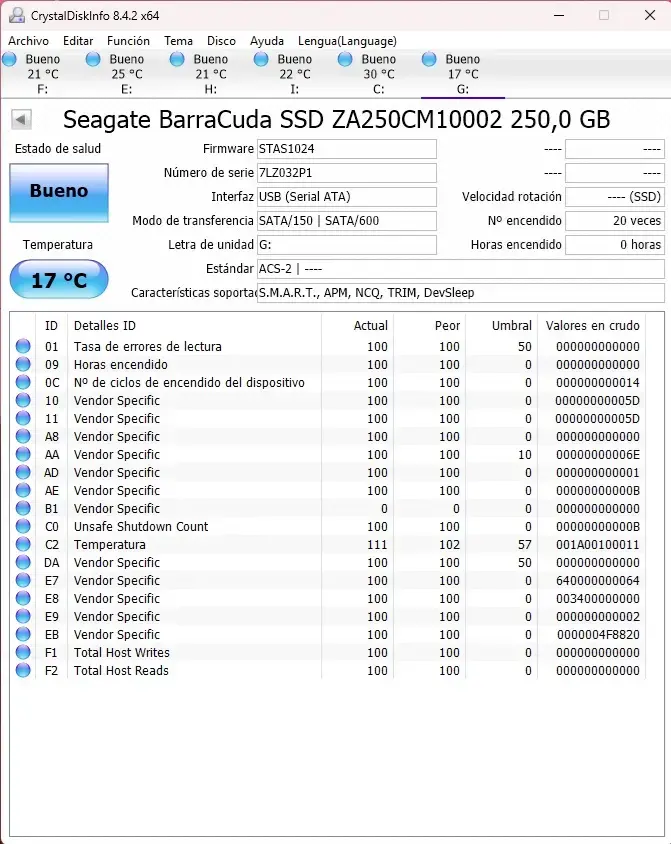671x844 pixels.
Task: Click the Detalles ID column header
Action: [x=194, y=326]
